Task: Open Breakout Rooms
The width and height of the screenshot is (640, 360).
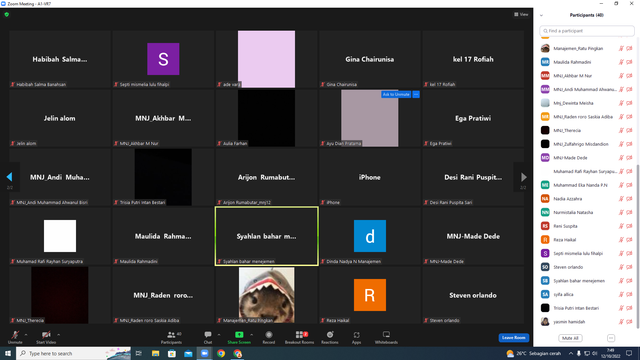Action: point(300,337)
